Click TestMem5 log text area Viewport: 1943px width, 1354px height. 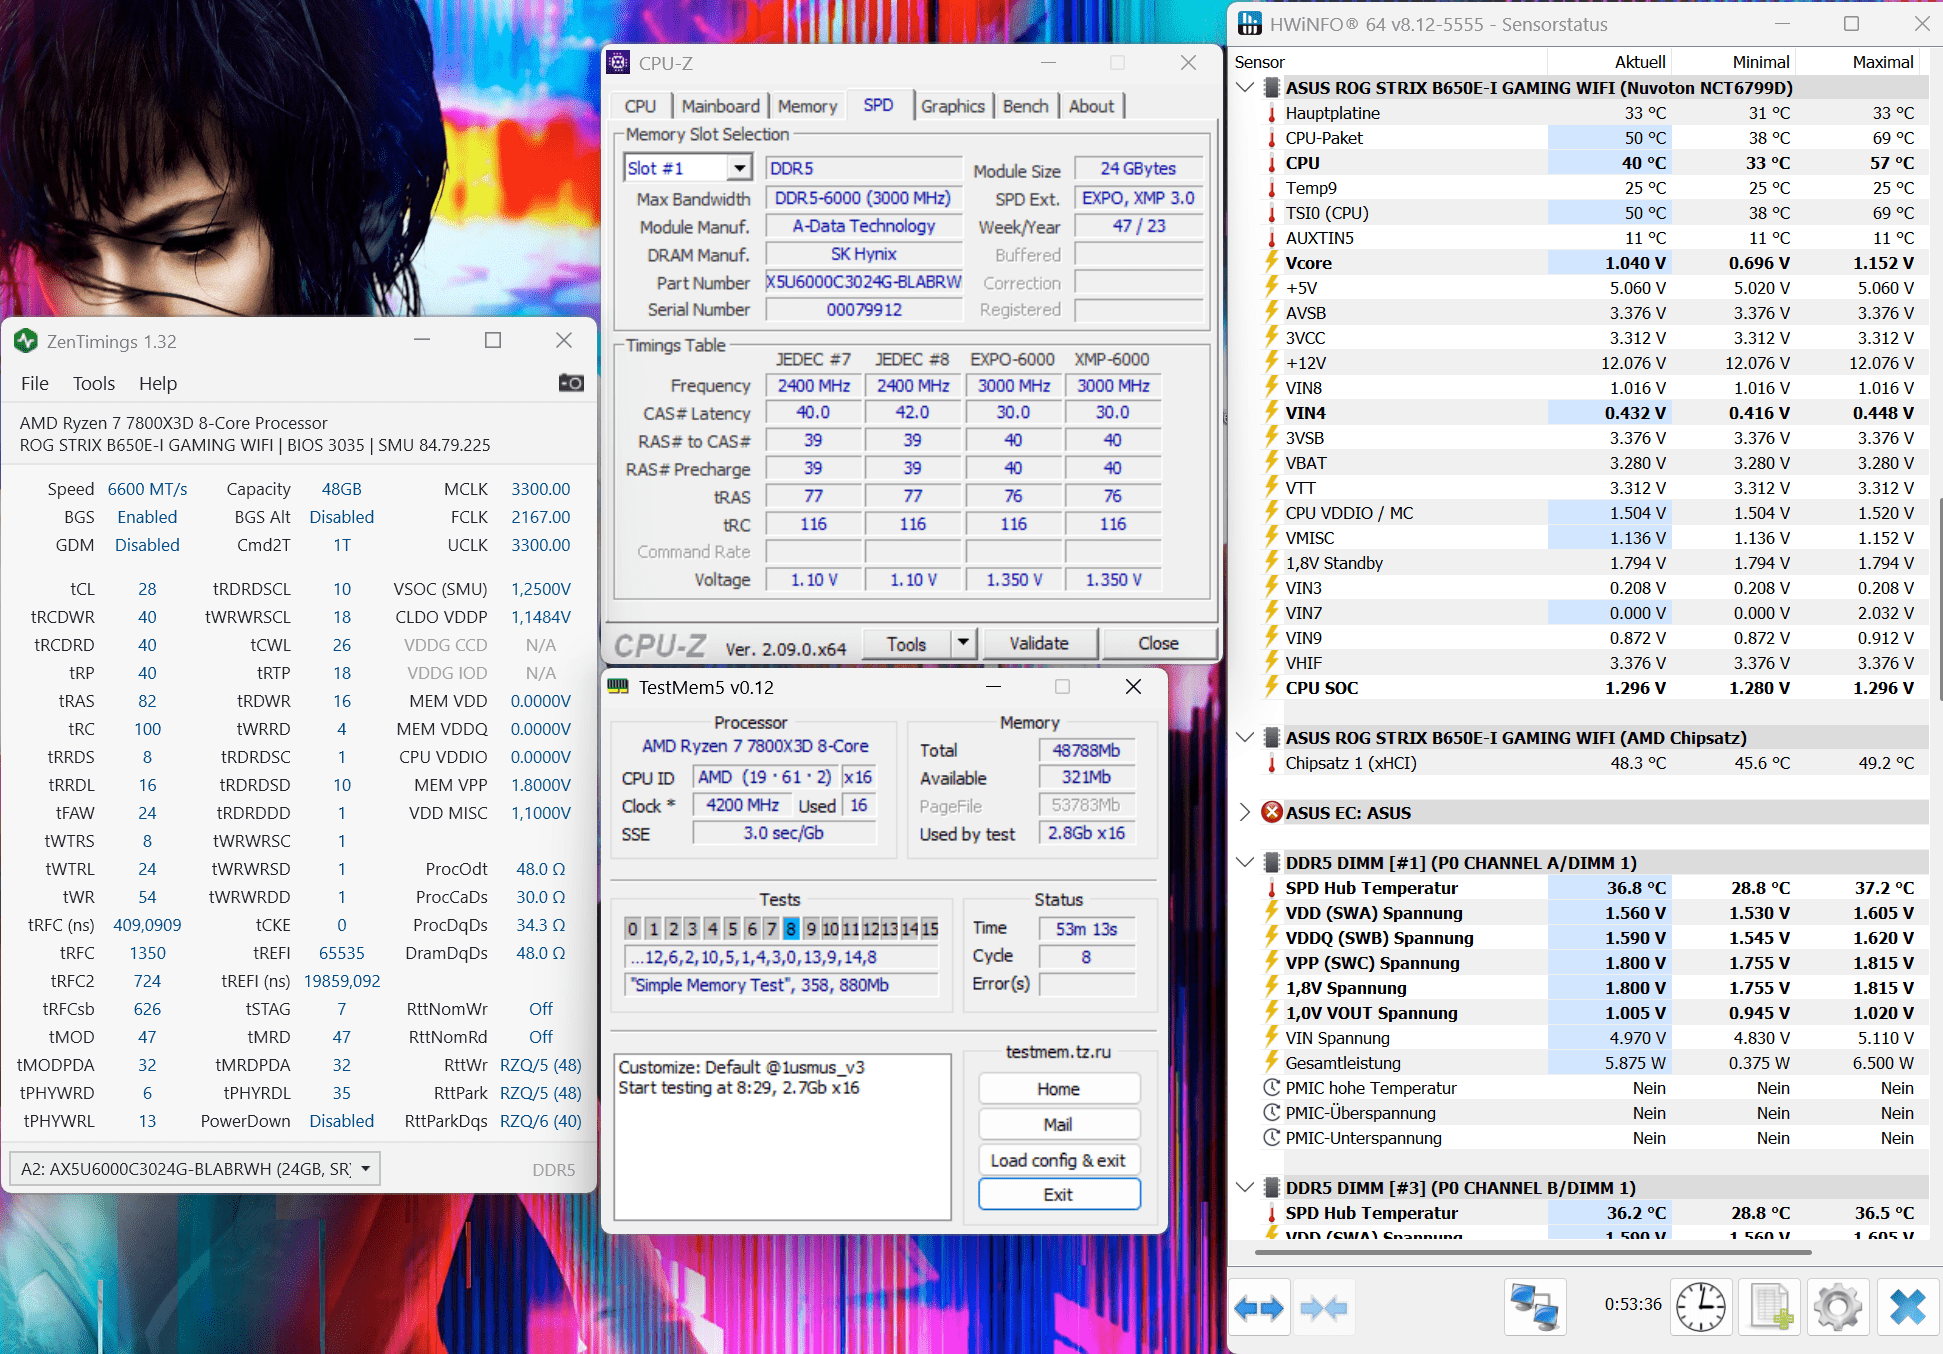pyautogui.click(x=782, y=1136)
